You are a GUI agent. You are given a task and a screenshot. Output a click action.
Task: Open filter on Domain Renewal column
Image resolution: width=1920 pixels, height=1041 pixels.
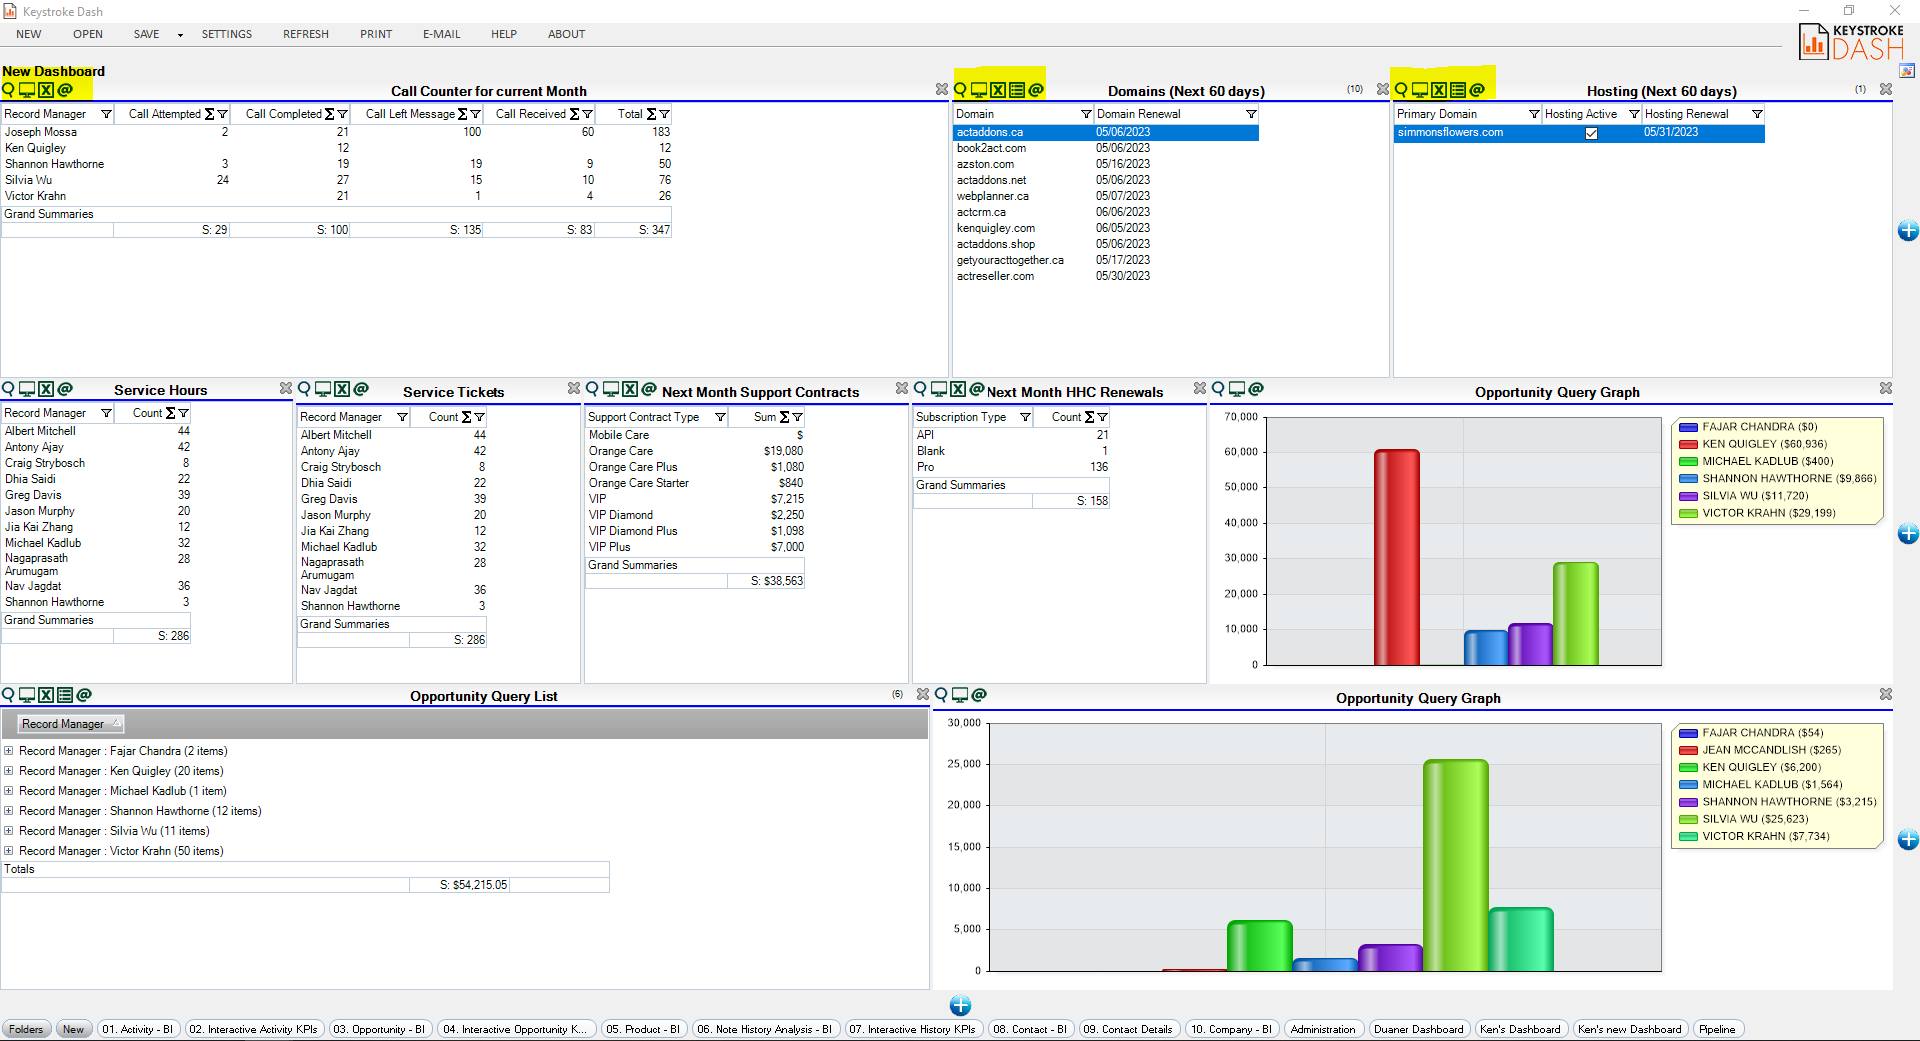tap(1251, 114)
